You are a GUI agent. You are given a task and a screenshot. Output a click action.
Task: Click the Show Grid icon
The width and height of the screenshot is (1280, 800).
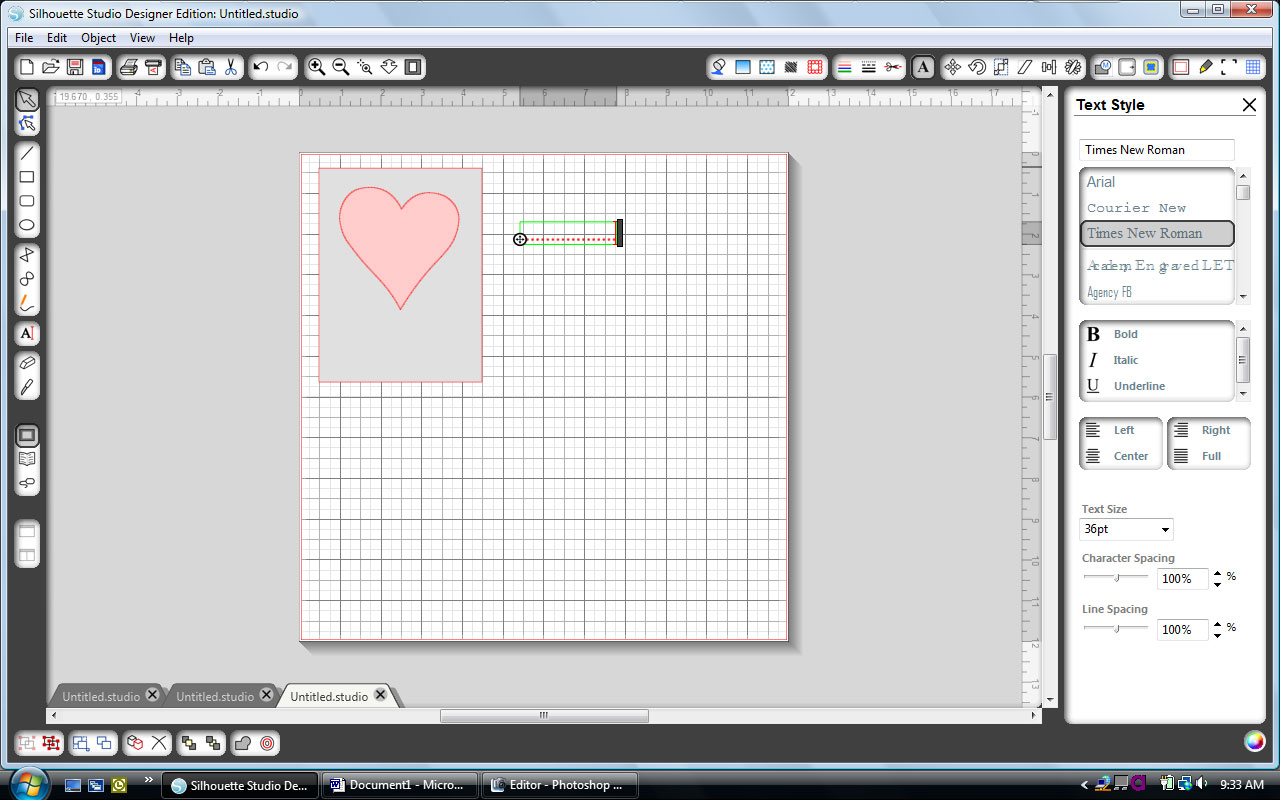1253,67
